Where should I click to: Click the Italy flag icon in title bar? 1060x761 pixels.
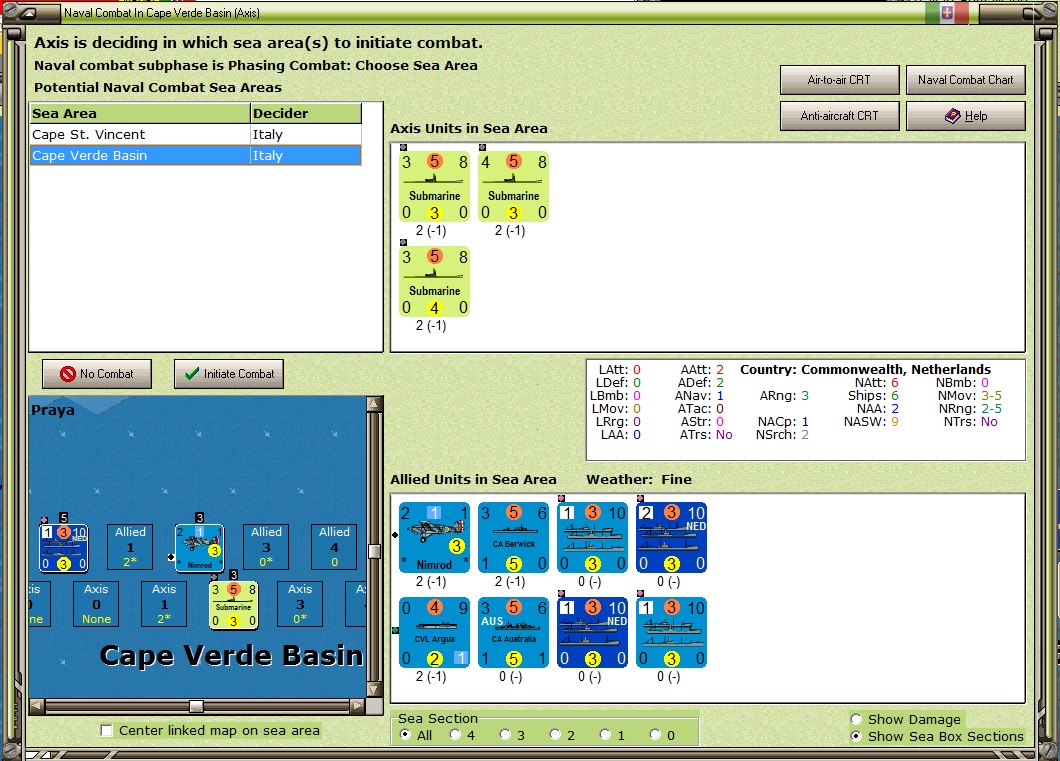947,13
